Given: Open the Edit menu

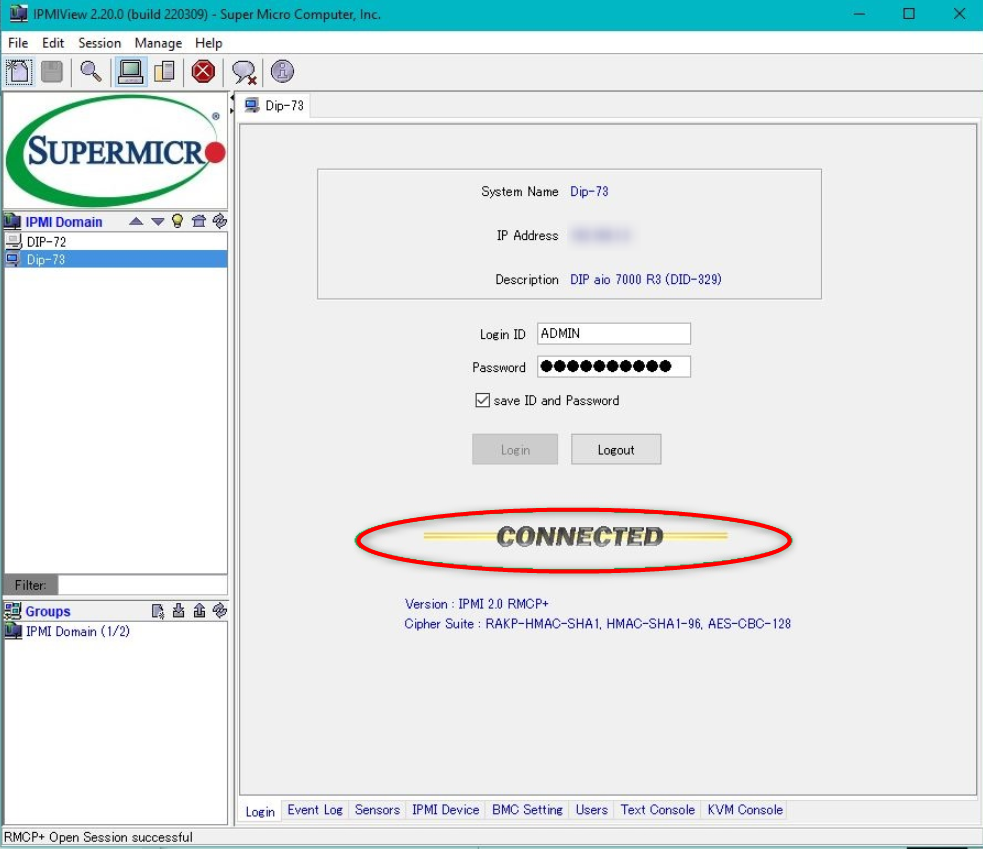Looking at the screenshot, I should click(x=53, y=43).
